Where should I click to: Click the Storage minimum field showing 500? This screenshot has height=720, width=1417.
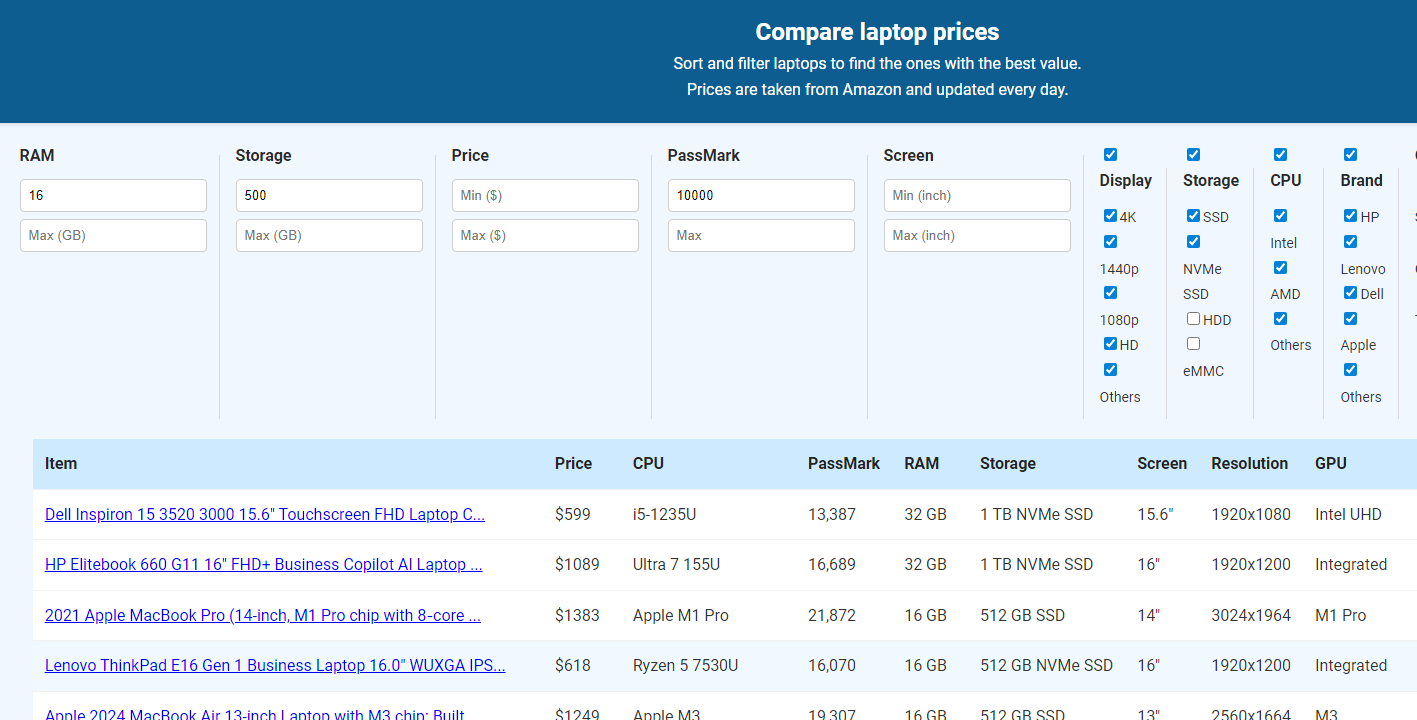click(329, 195)
